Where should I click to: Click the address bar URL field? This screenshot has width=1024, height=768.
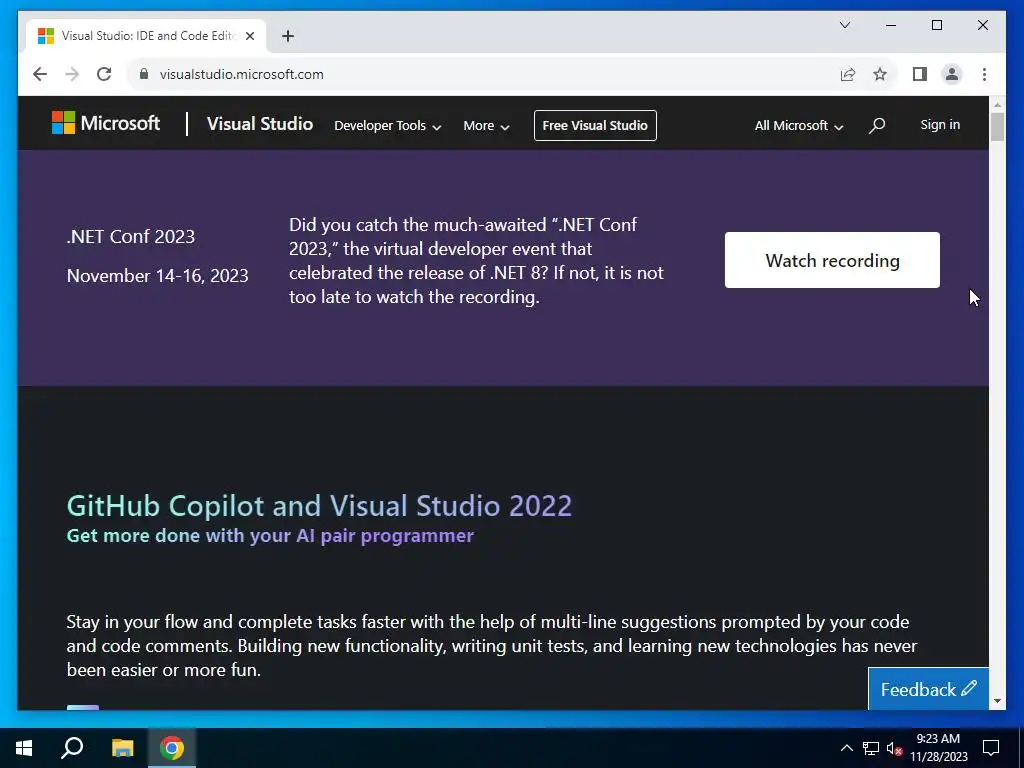coord(483,74)
